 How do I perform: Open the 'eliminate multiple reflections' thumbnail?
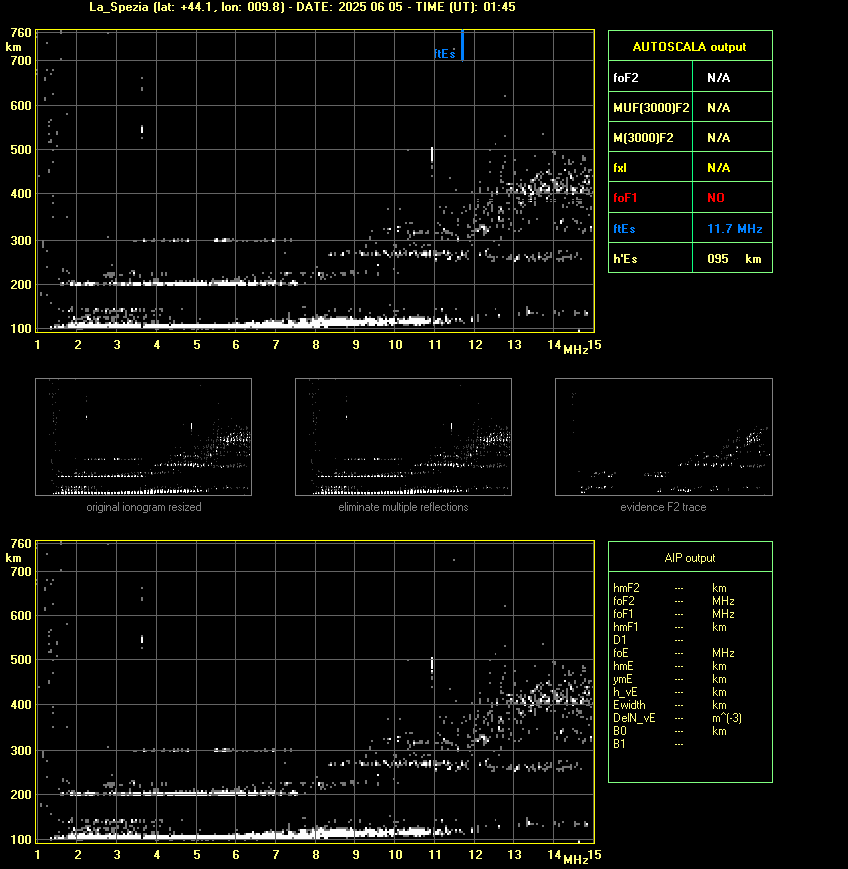[x=403, y=437]
